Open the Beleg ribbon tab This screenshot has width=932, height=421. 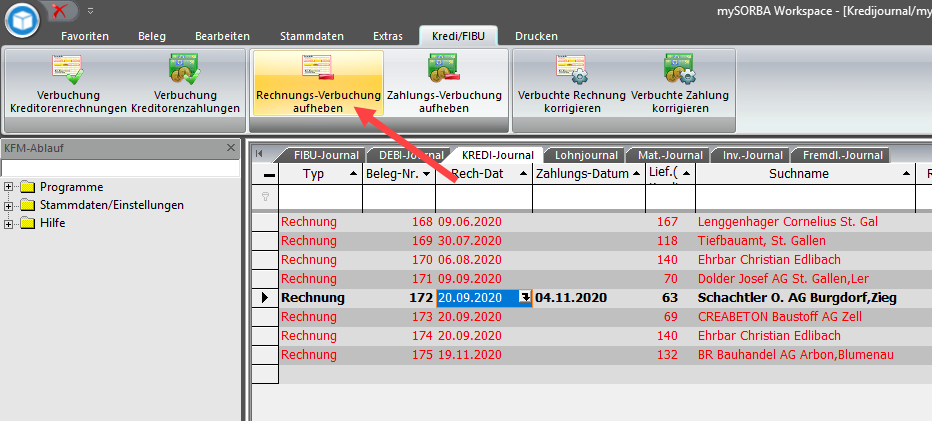[x=152, y=36]
